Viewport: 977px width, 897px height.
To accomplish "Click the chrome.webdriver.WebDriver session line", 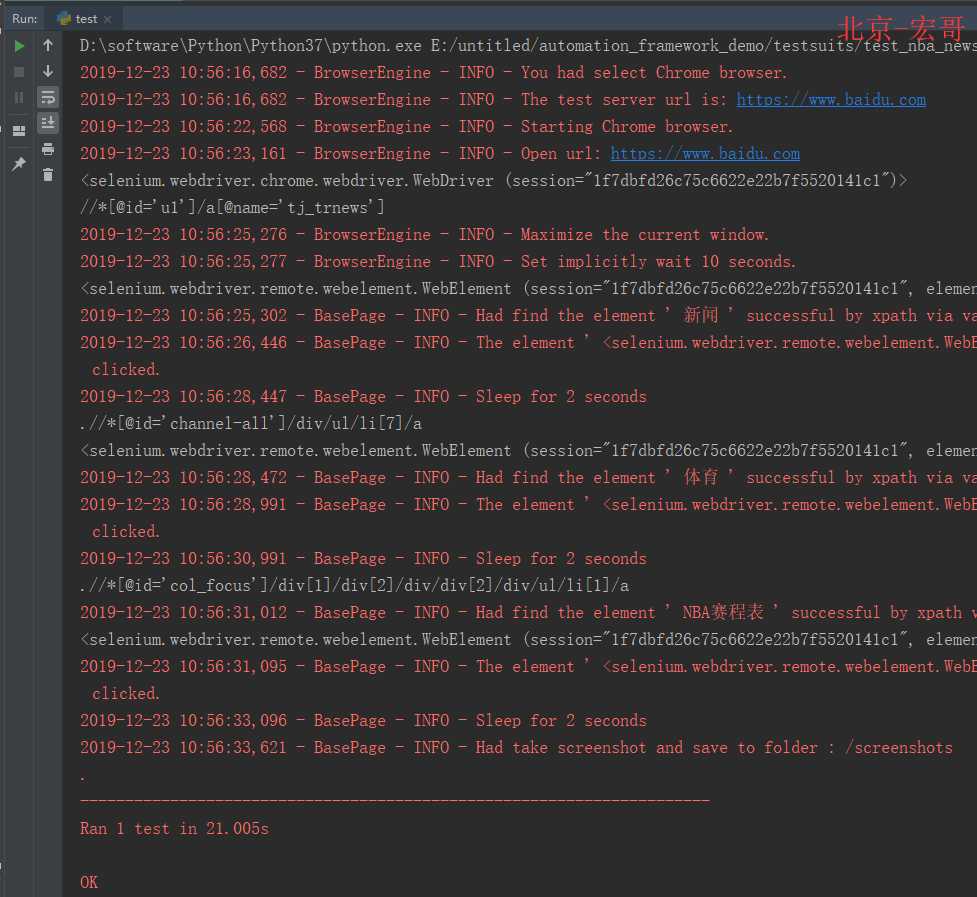I will tap(493, 181).
